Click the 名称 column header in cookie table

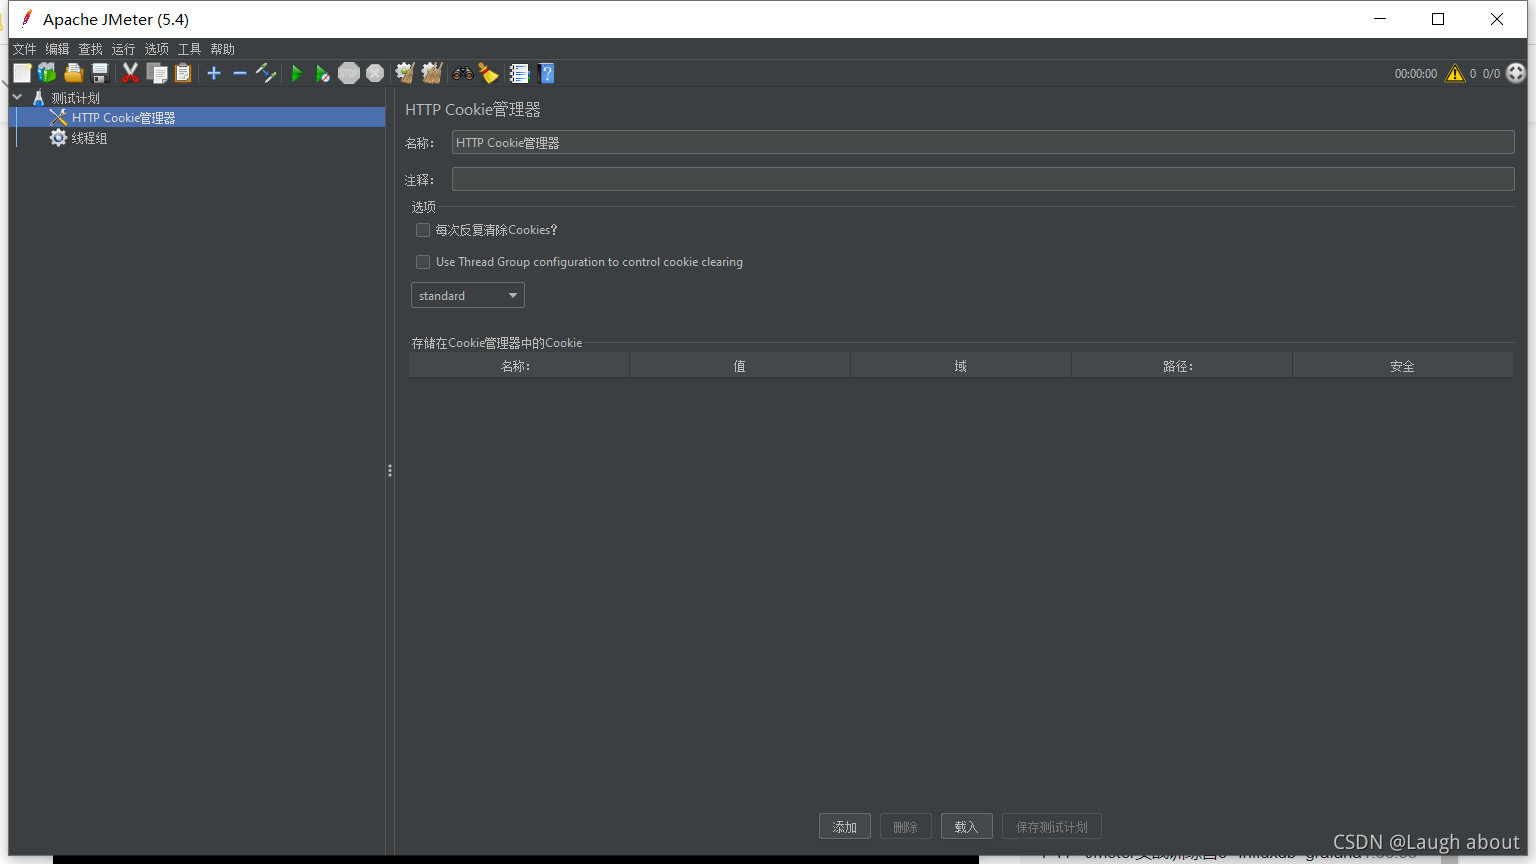point(519,366)
